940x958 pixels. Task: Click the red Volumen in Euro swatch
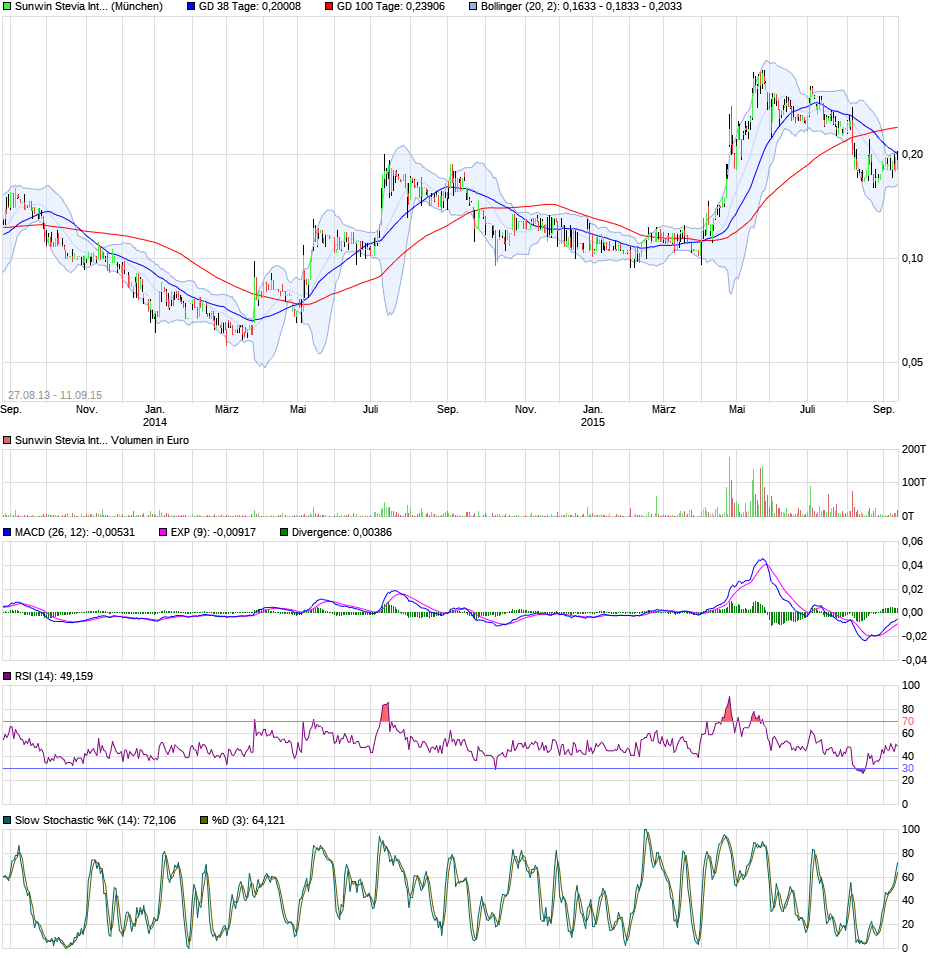pyautogui.click(x=7, y=441)
